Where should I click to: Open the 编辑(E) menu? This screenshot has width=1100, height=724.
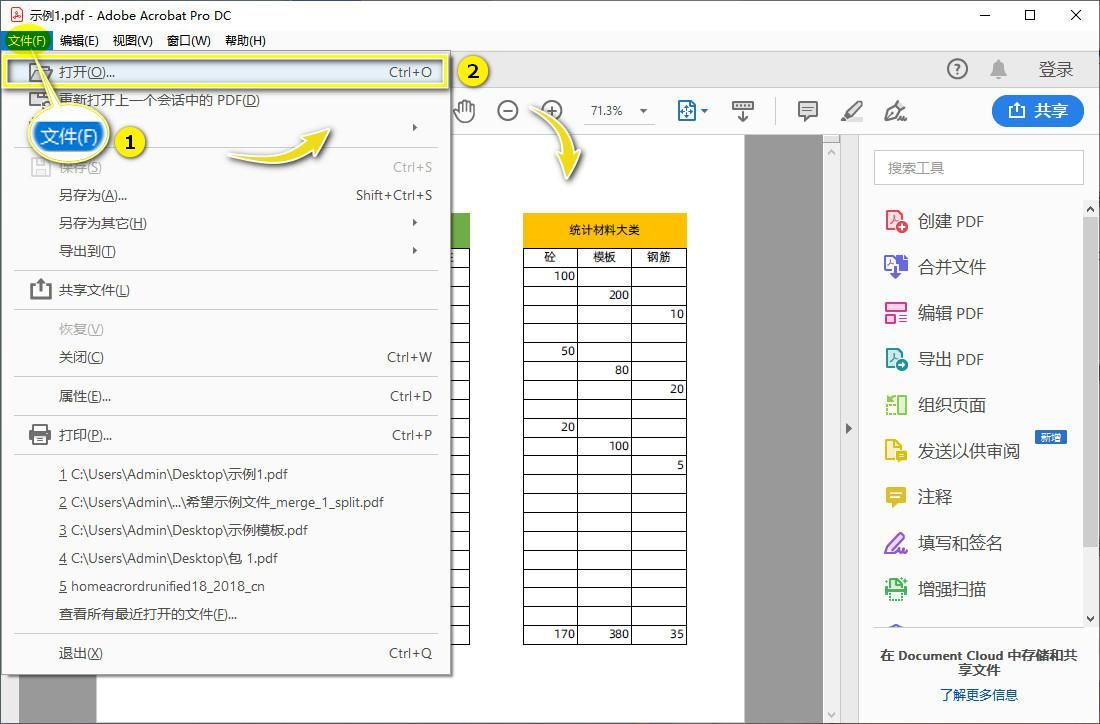click(x=79, y=40)
